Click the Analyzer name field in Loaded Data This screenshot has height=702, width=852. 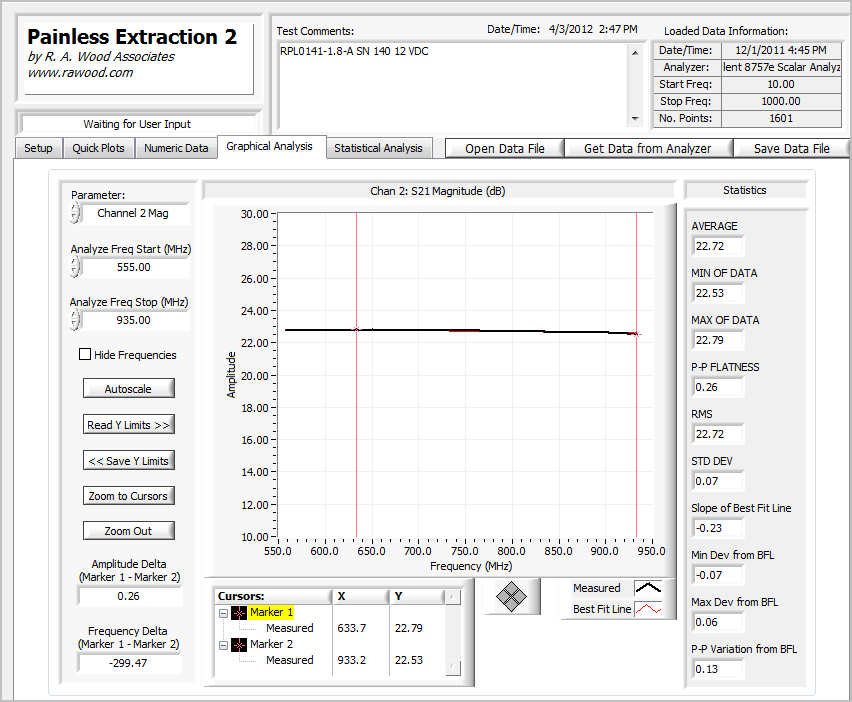click(781, 67)
